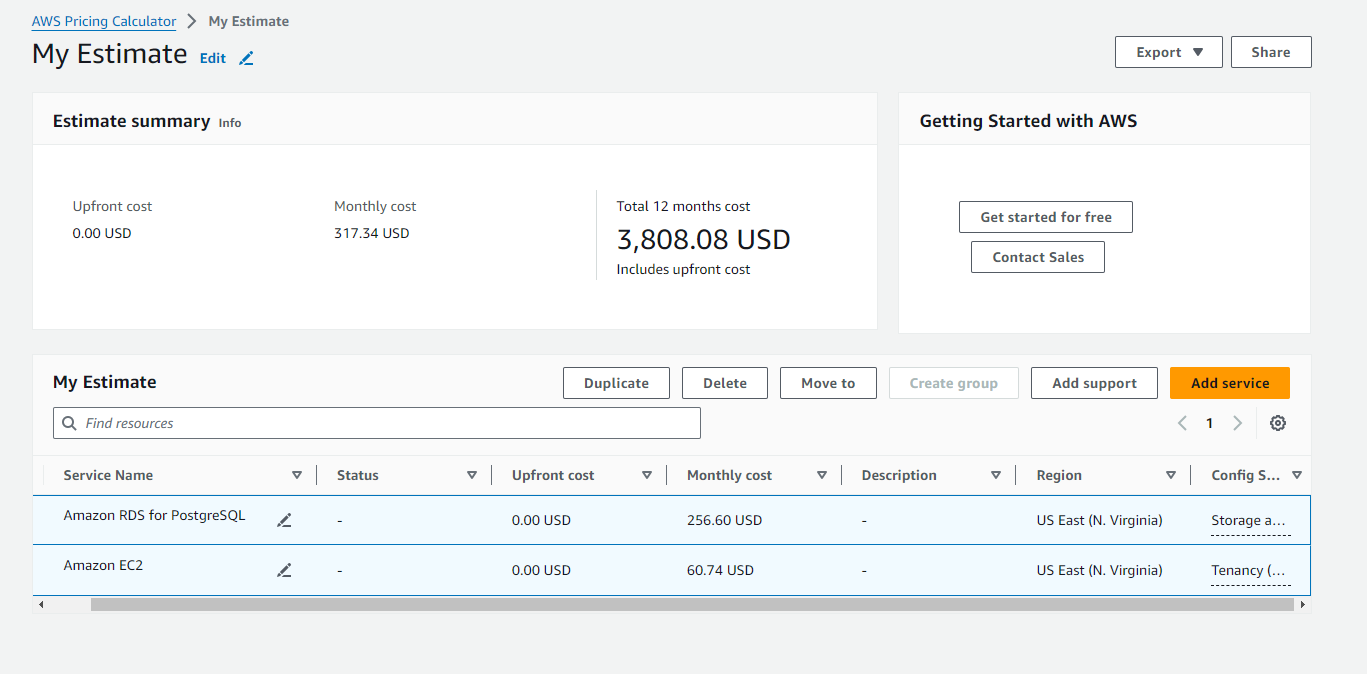
Task: Click Storage a… config summary for RDS
Action: 1250,521
